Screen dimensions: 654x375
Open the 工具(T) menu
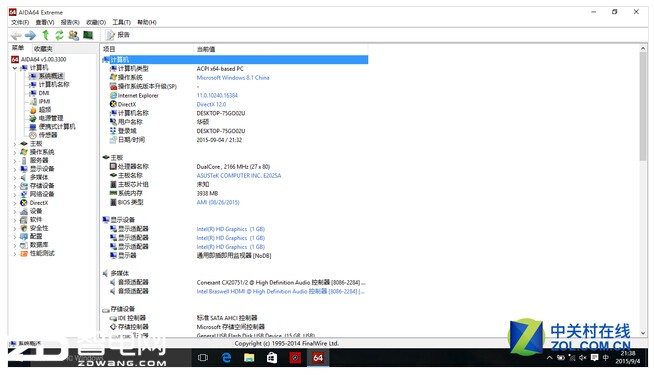(x=121, y=22)
